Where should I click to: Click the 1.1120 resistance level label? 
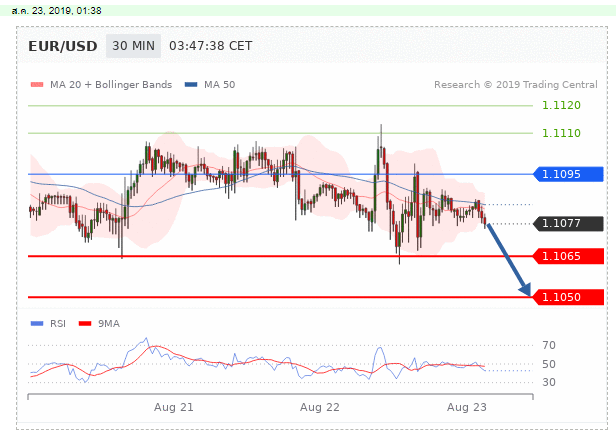pyautogui.click(x=561, y=105)
